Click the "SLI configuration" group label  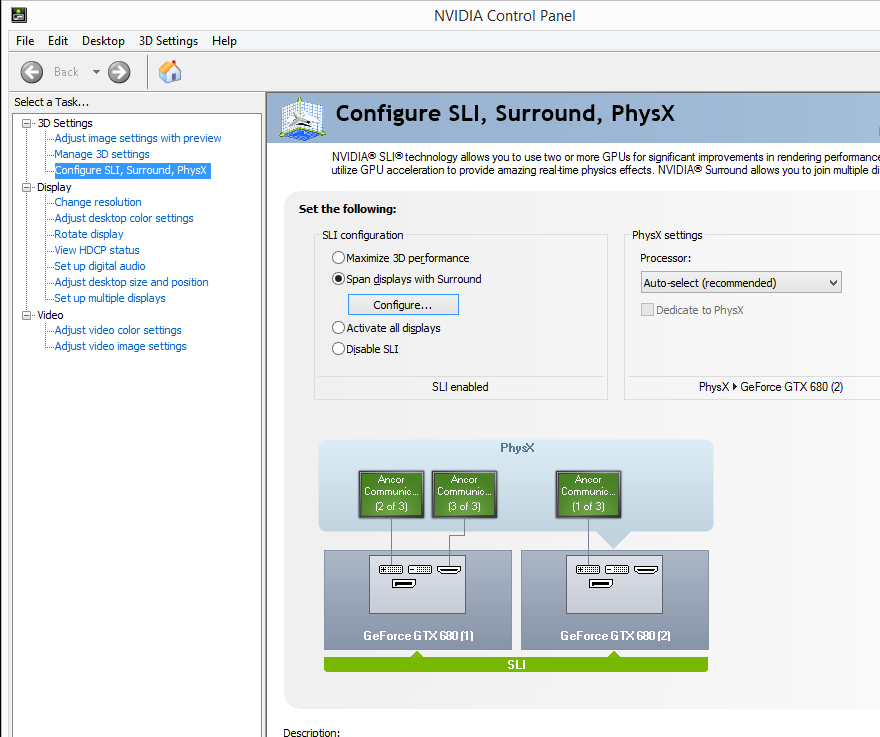click(x=363, y=235)
